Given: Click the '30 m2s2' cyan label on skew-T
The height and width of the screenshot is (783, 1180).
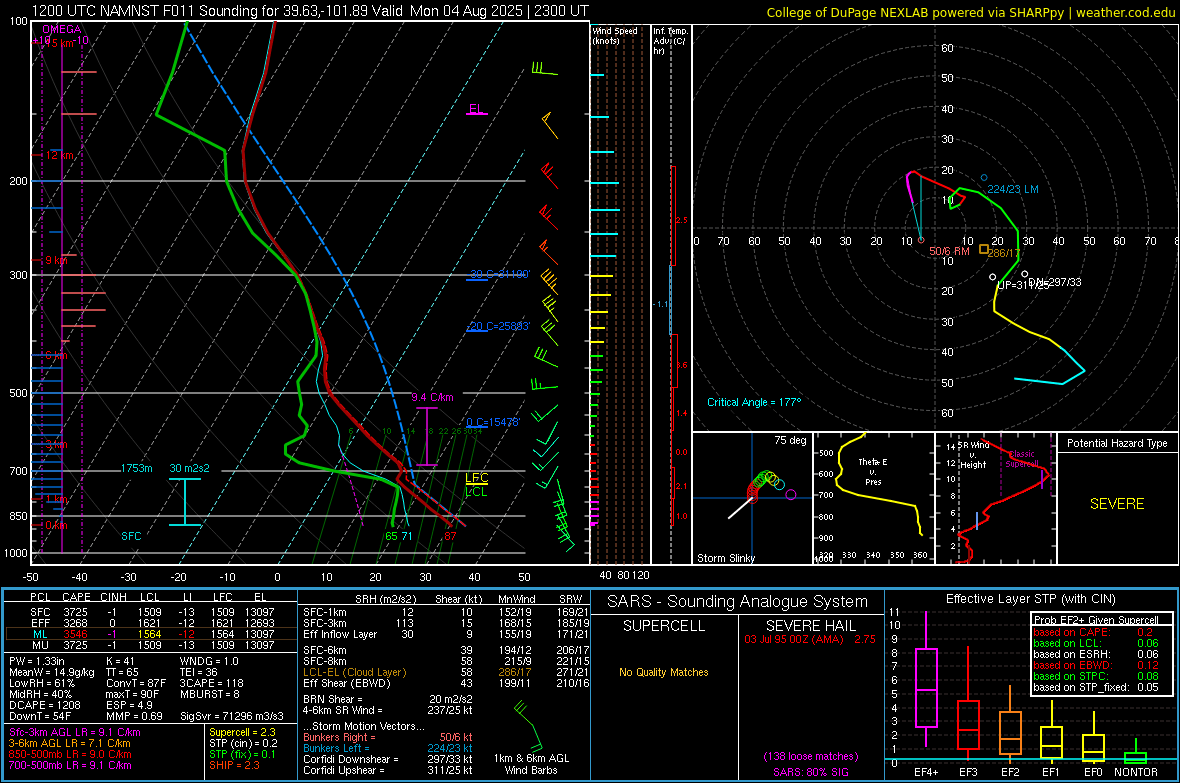Looking at the screenshot, I should click(x=189, y=468).
